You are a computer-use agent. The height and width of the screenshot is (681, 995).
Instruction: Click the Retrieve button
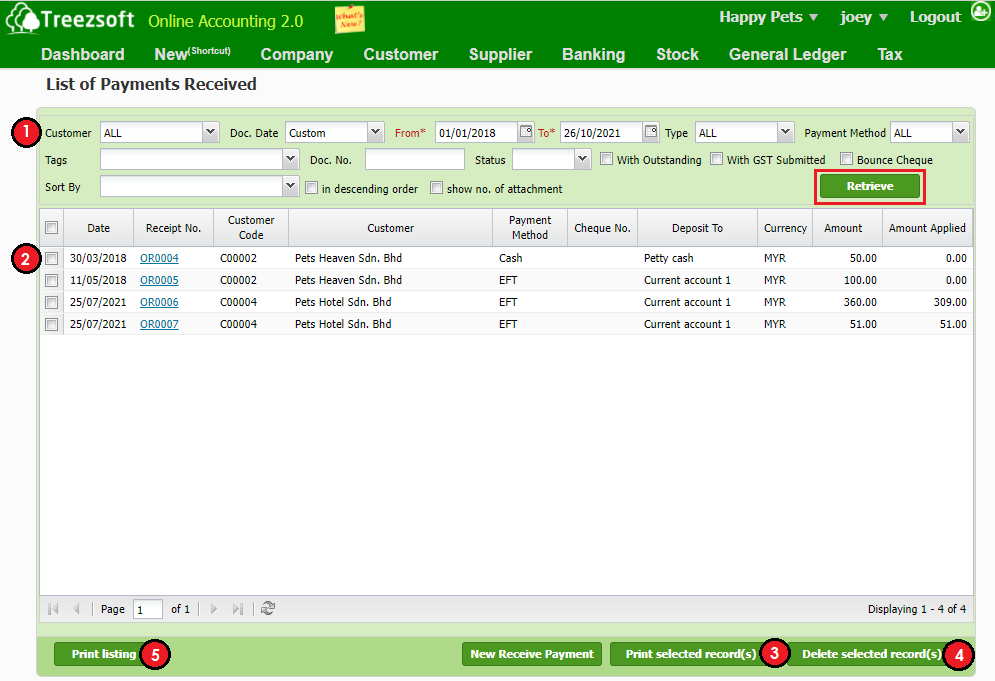[869, 187]
